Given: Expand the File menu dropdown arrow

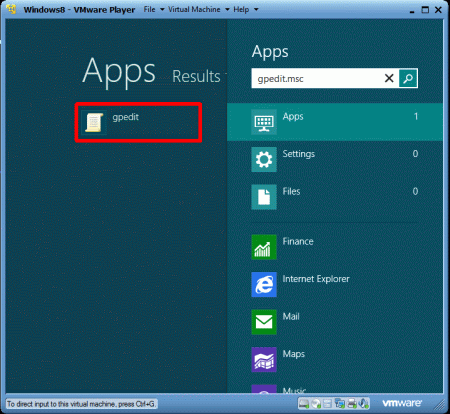Looking at the screenshot, I should [x=162, y=9].
